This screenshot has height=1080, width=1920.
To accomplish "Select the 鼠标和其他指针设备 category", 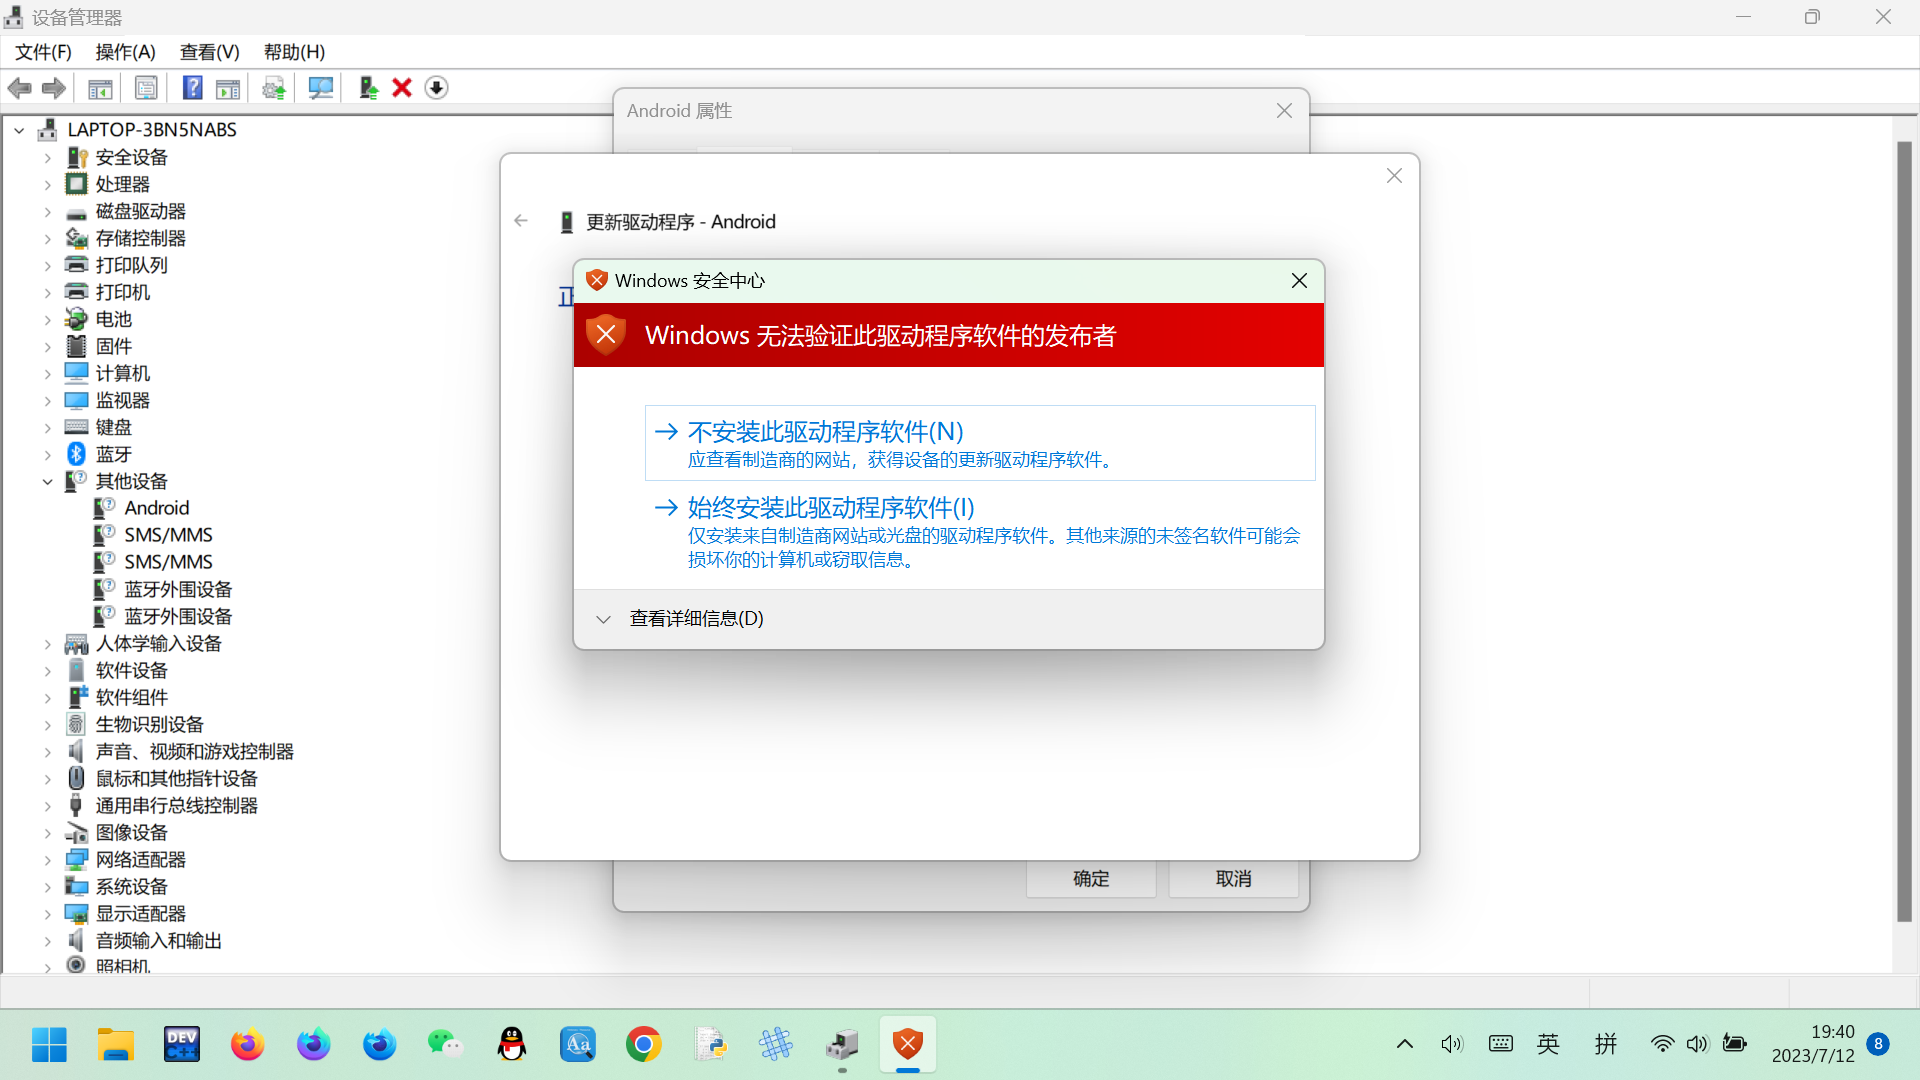I will [176, 779].
